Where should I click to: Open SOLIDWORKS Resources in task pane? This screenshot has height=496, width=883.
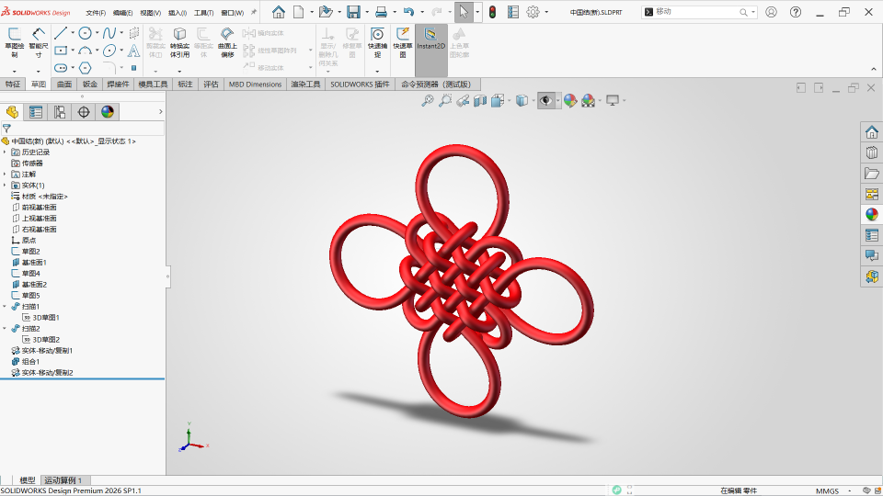pos(872,132)
